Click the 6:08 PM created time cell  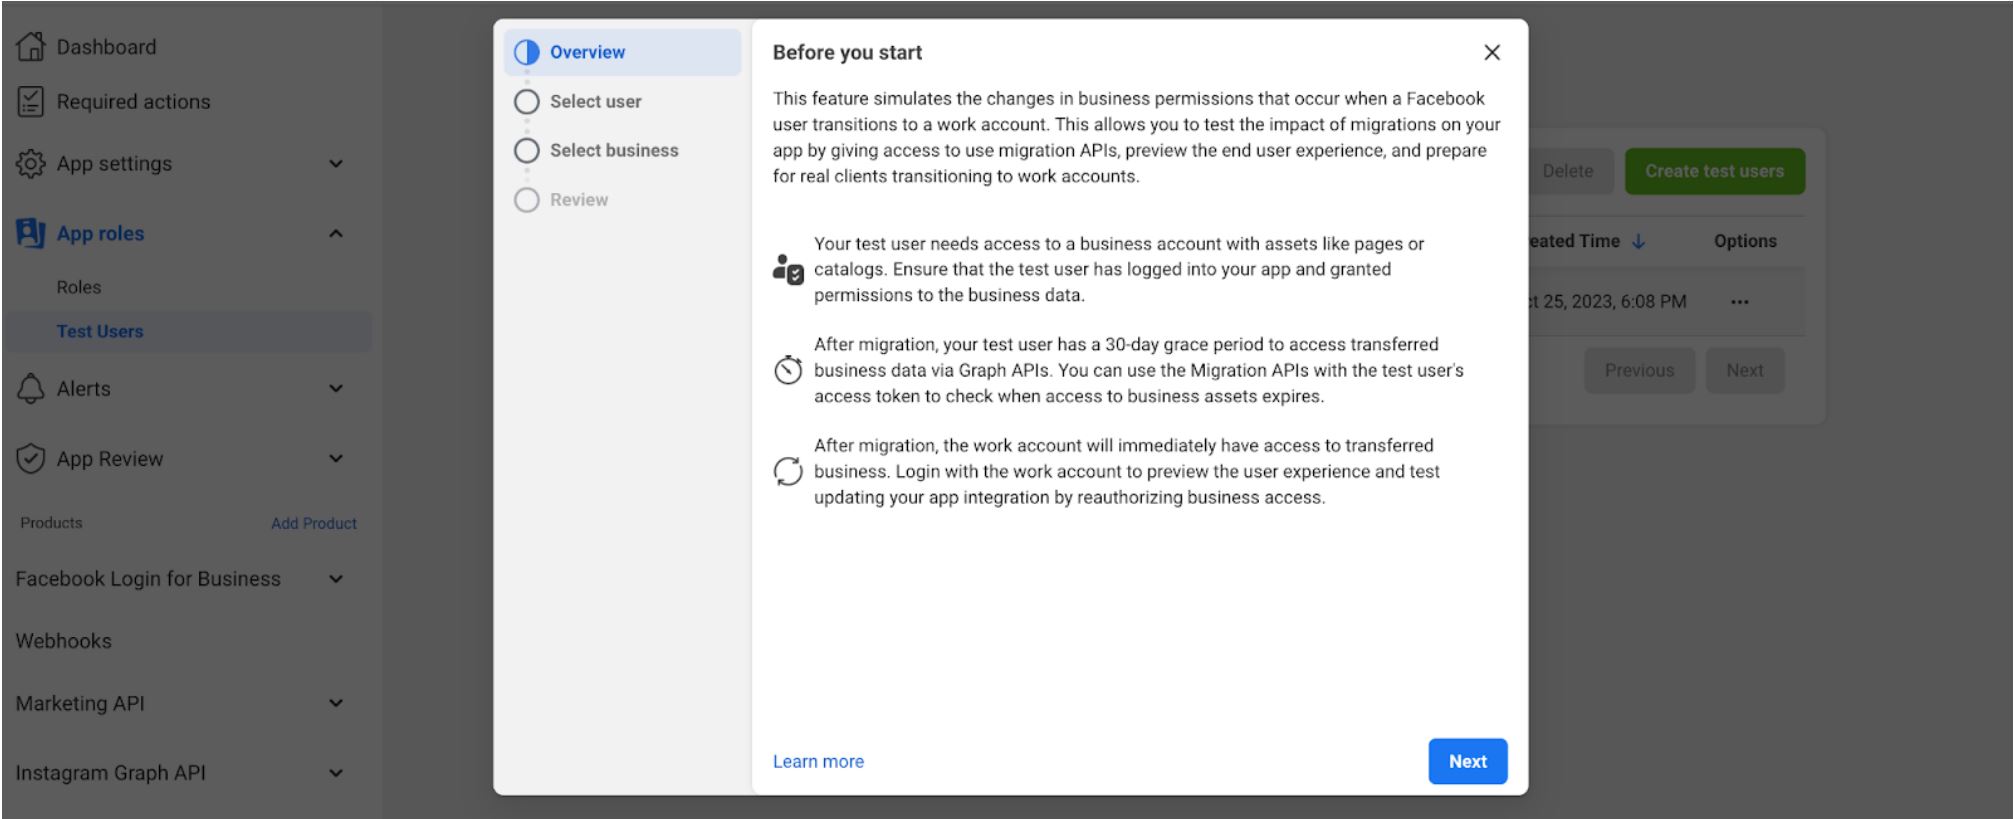[1608, 302]
